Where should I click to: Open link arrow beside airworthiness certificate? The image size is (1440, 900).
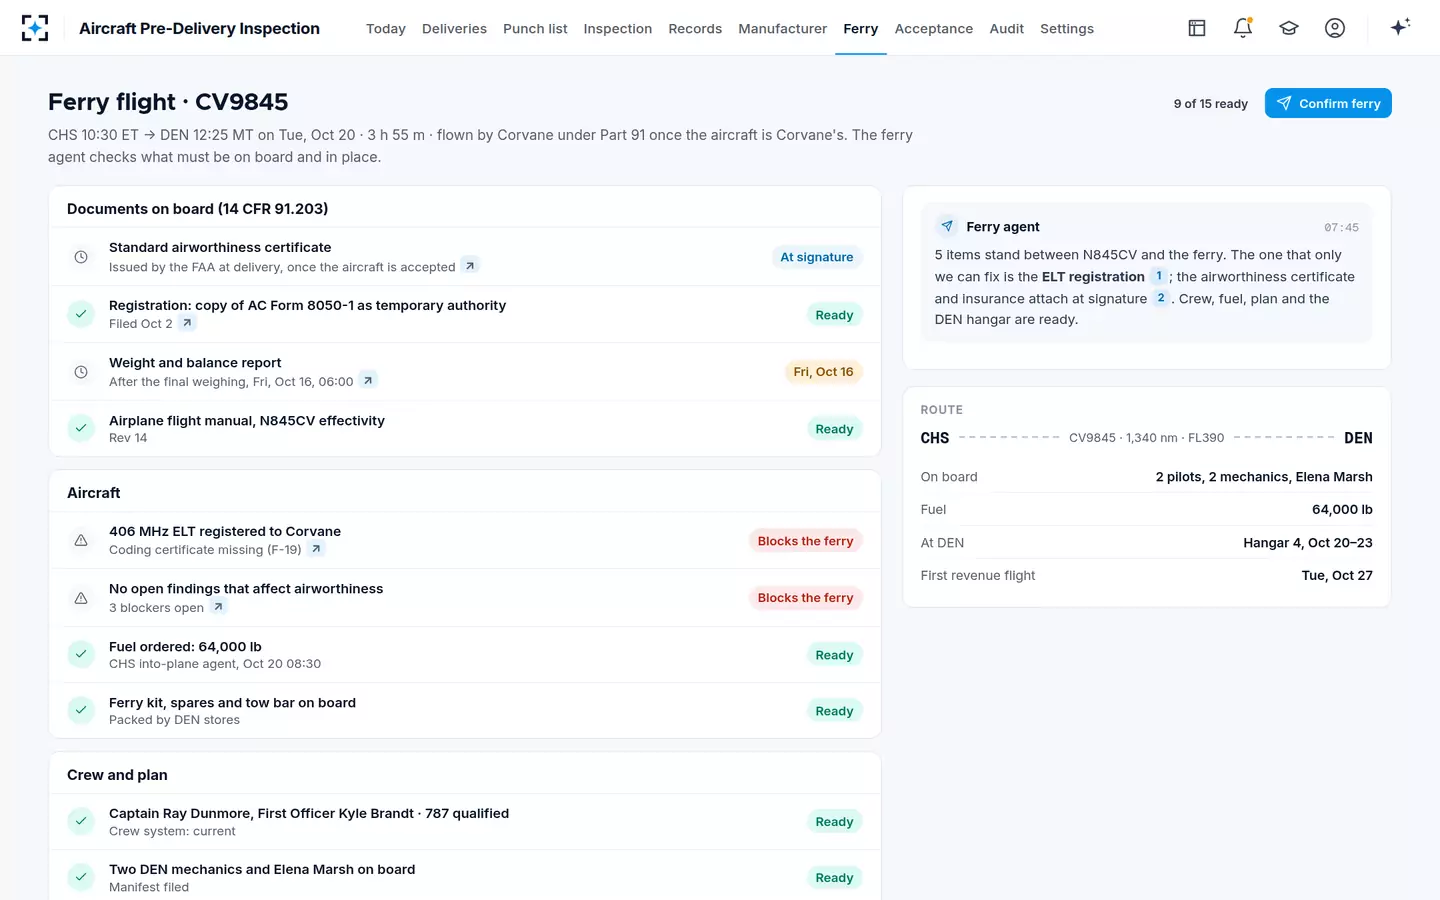coord(470,266)
